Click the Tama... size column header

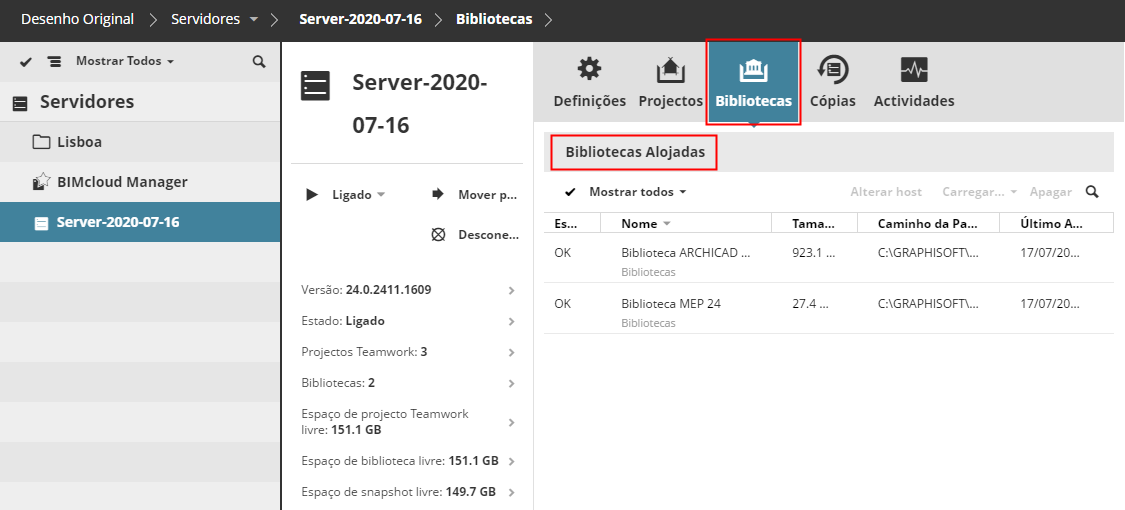pos(814,224)
